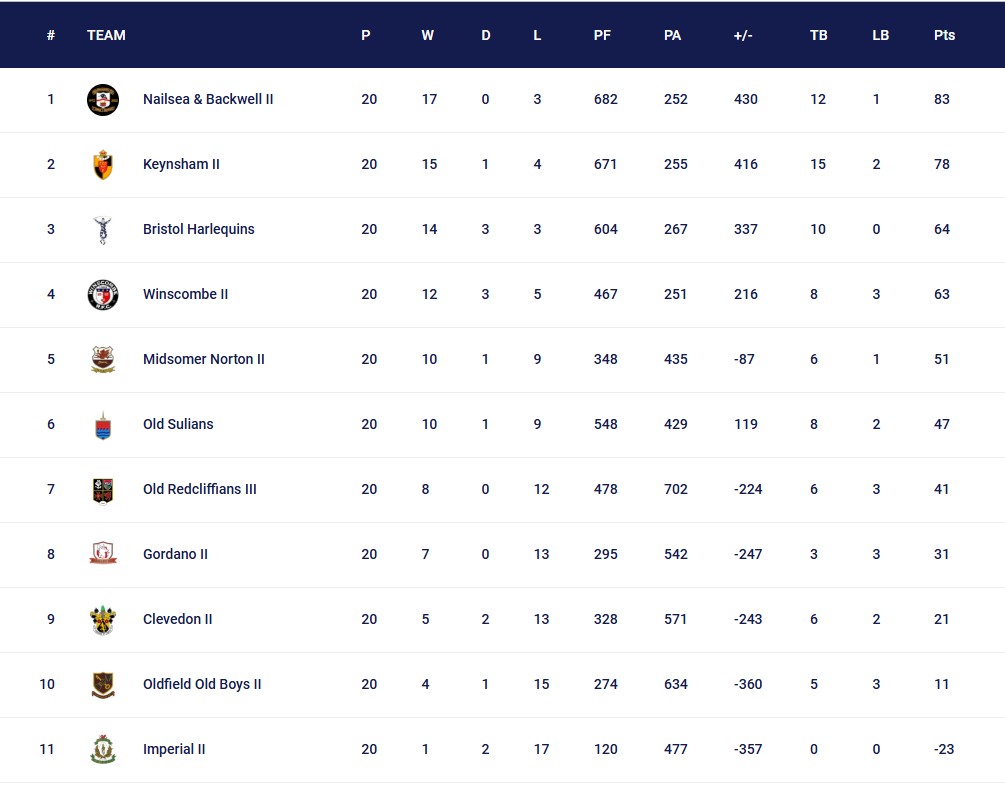
Task: Click the Nailsea & Backwell II club crest
Action: (x=102, y=100)
